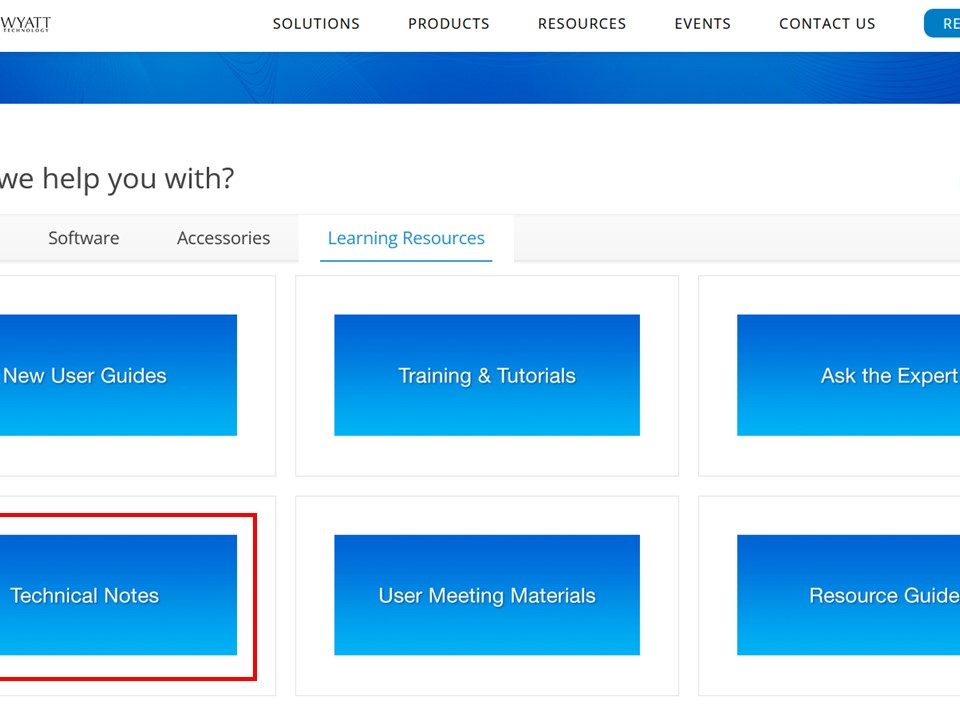Select the Accessories tab
The width and height of the screenshot is (960, 720).
click(x=223, y=238)
